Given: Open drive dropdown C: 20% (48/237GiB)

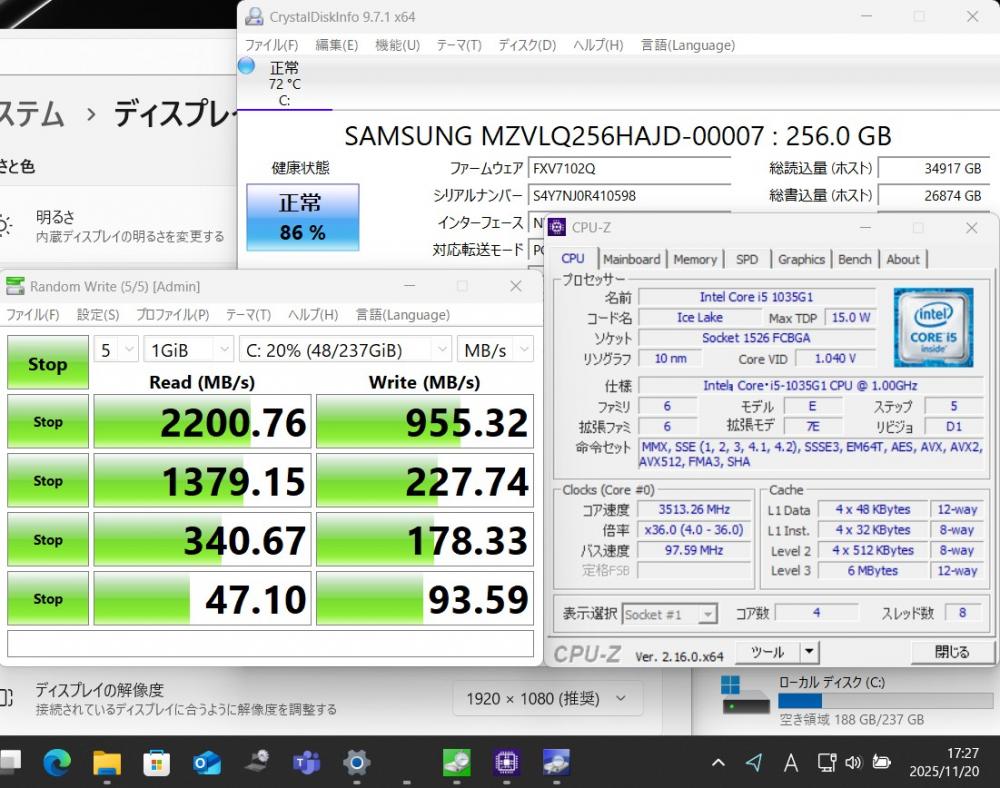Looking at the screenshot, I should click(x=345, y=350).
